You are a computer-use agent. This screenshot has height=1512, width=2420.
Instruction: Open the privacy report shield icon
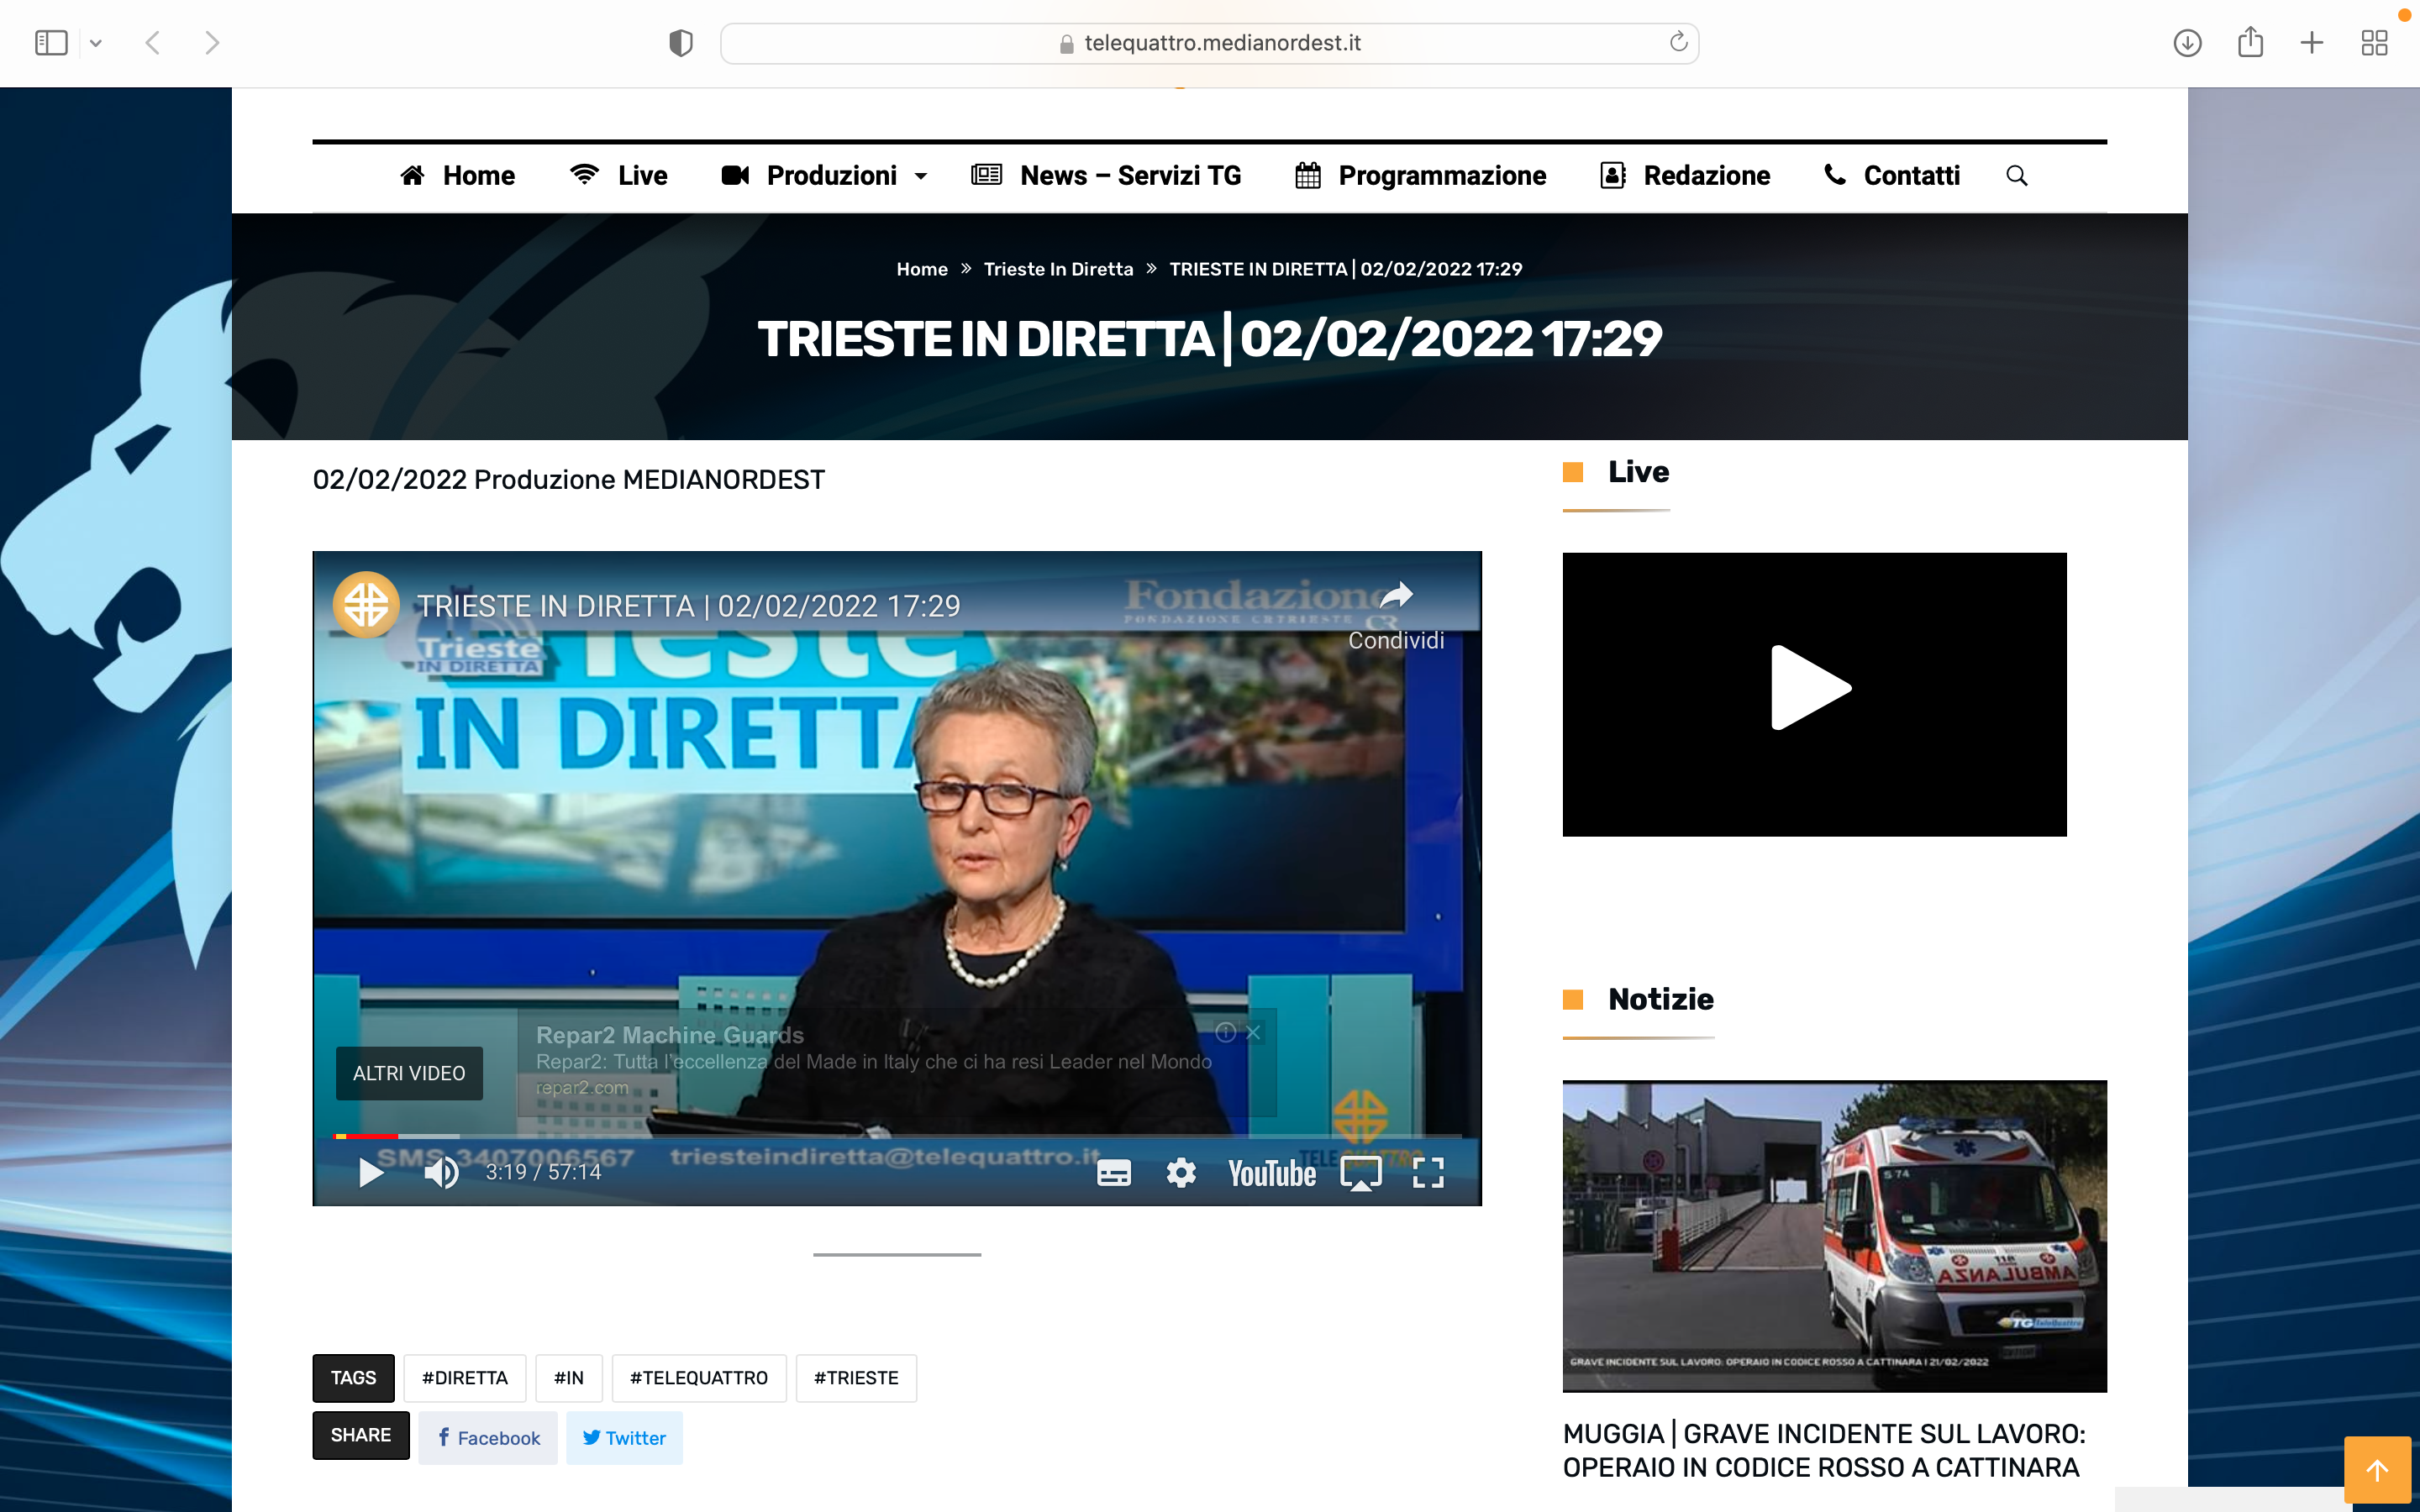(x=681, y=43)
